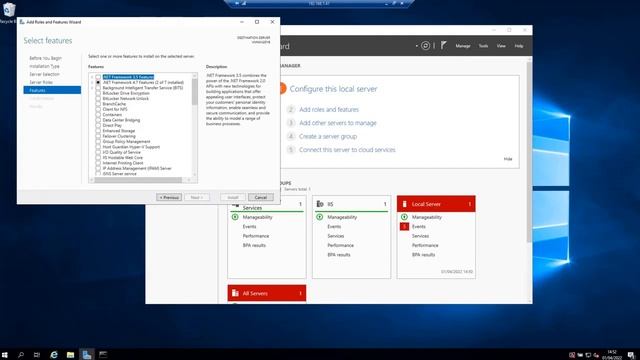640x360 pixels.
Task: Click Connect this server to cloud services
Action: pos(347,150)
